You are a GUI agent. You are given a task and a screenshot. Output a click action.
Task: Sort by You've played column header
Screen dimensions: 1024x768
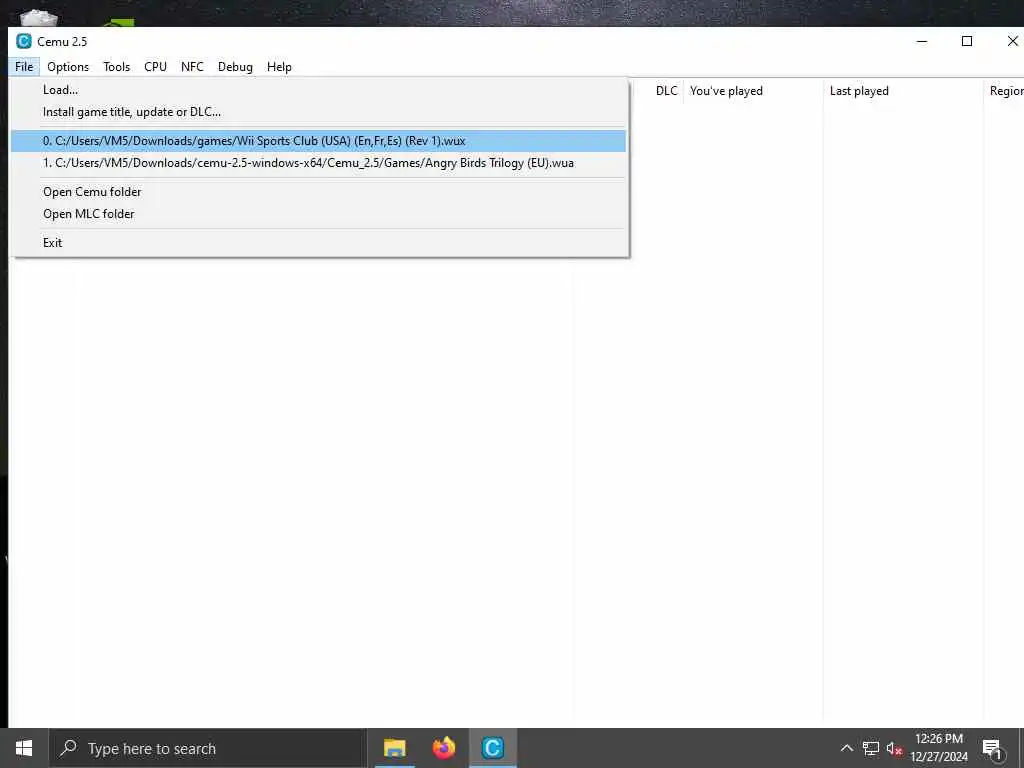pyautogui.click(x=753, y=91)
